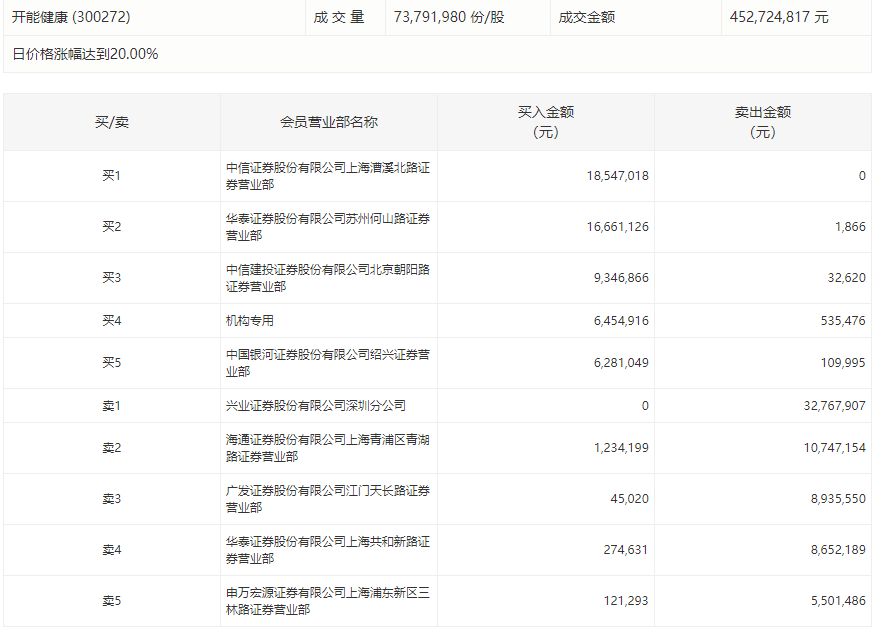
Task: Click the 日价格涨幅达到20.00% note
Action: (85, 54)
